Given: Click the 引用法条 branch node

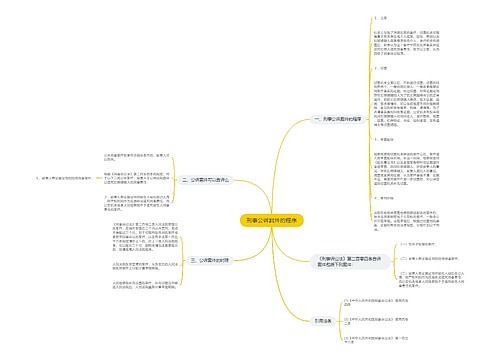Looking at the screenshot, I should click(x=323, y=321).
